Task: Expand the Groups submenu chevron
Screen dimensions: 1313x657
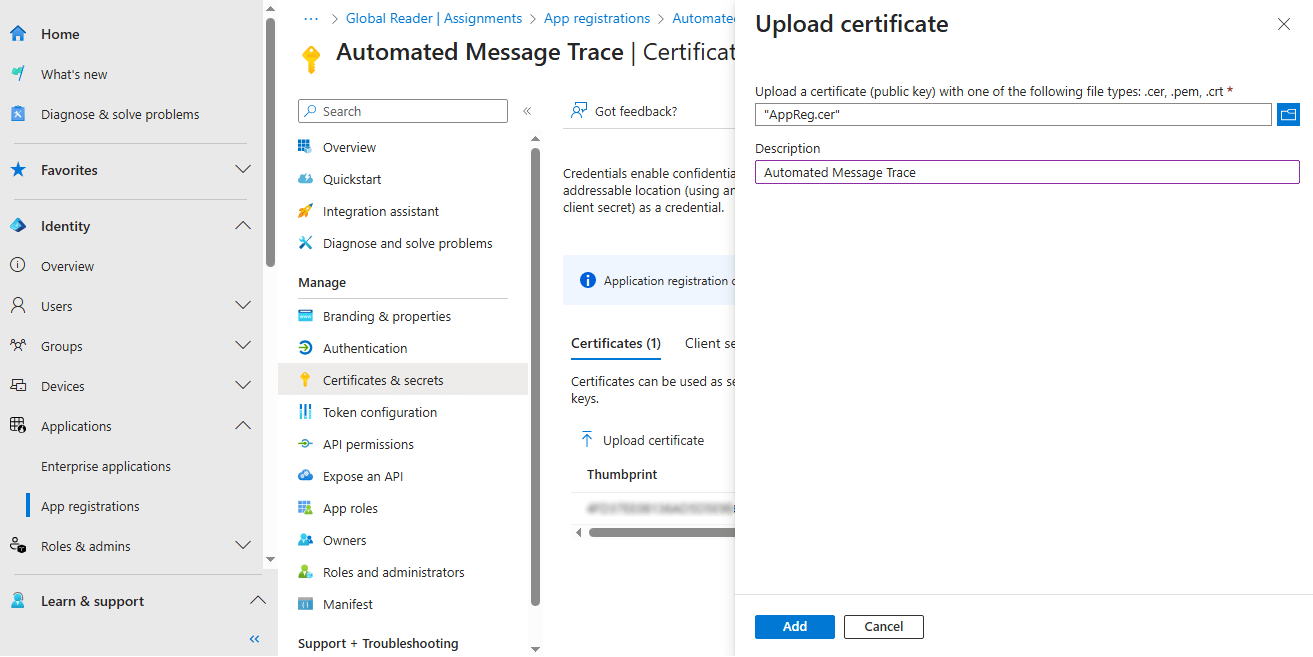Action: (x=243, y=346)
